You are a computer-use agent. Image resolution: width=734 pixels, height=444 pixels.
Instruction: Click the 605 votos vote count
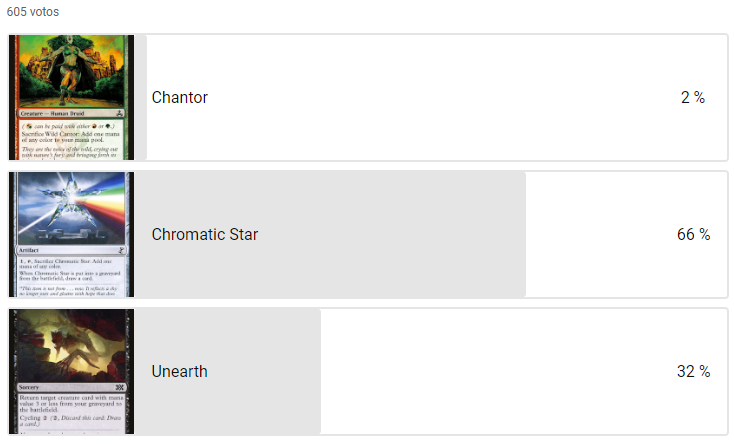pyautogui.click(x=33, y=12)
